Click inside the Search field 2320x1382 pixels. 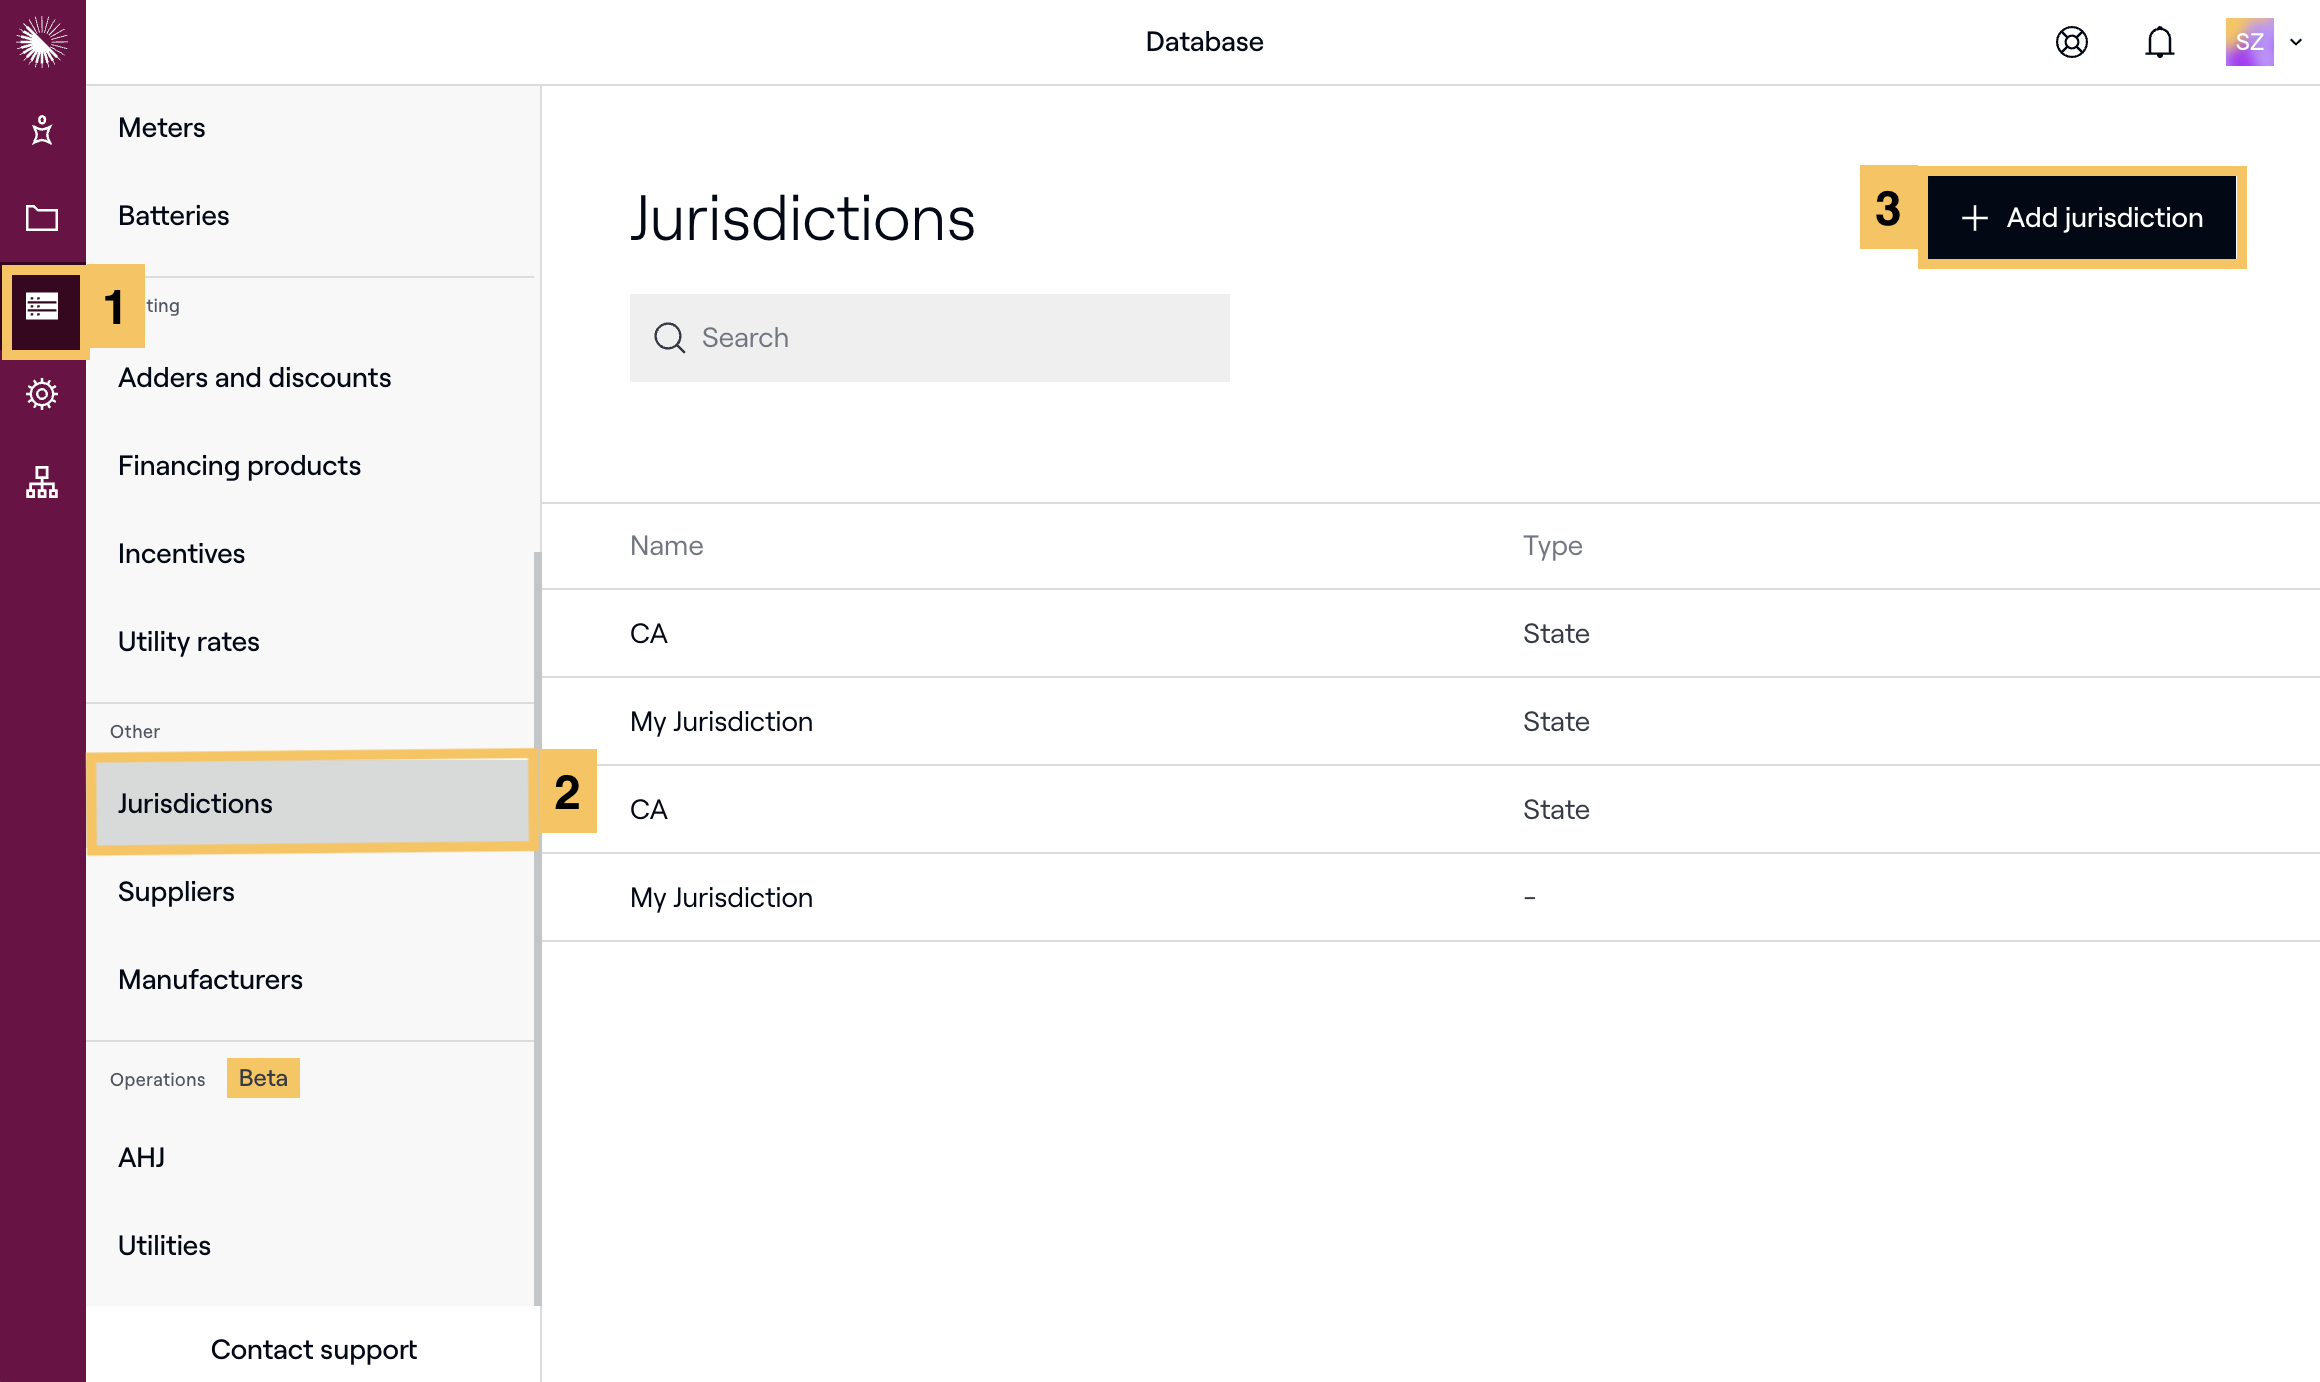930,338
